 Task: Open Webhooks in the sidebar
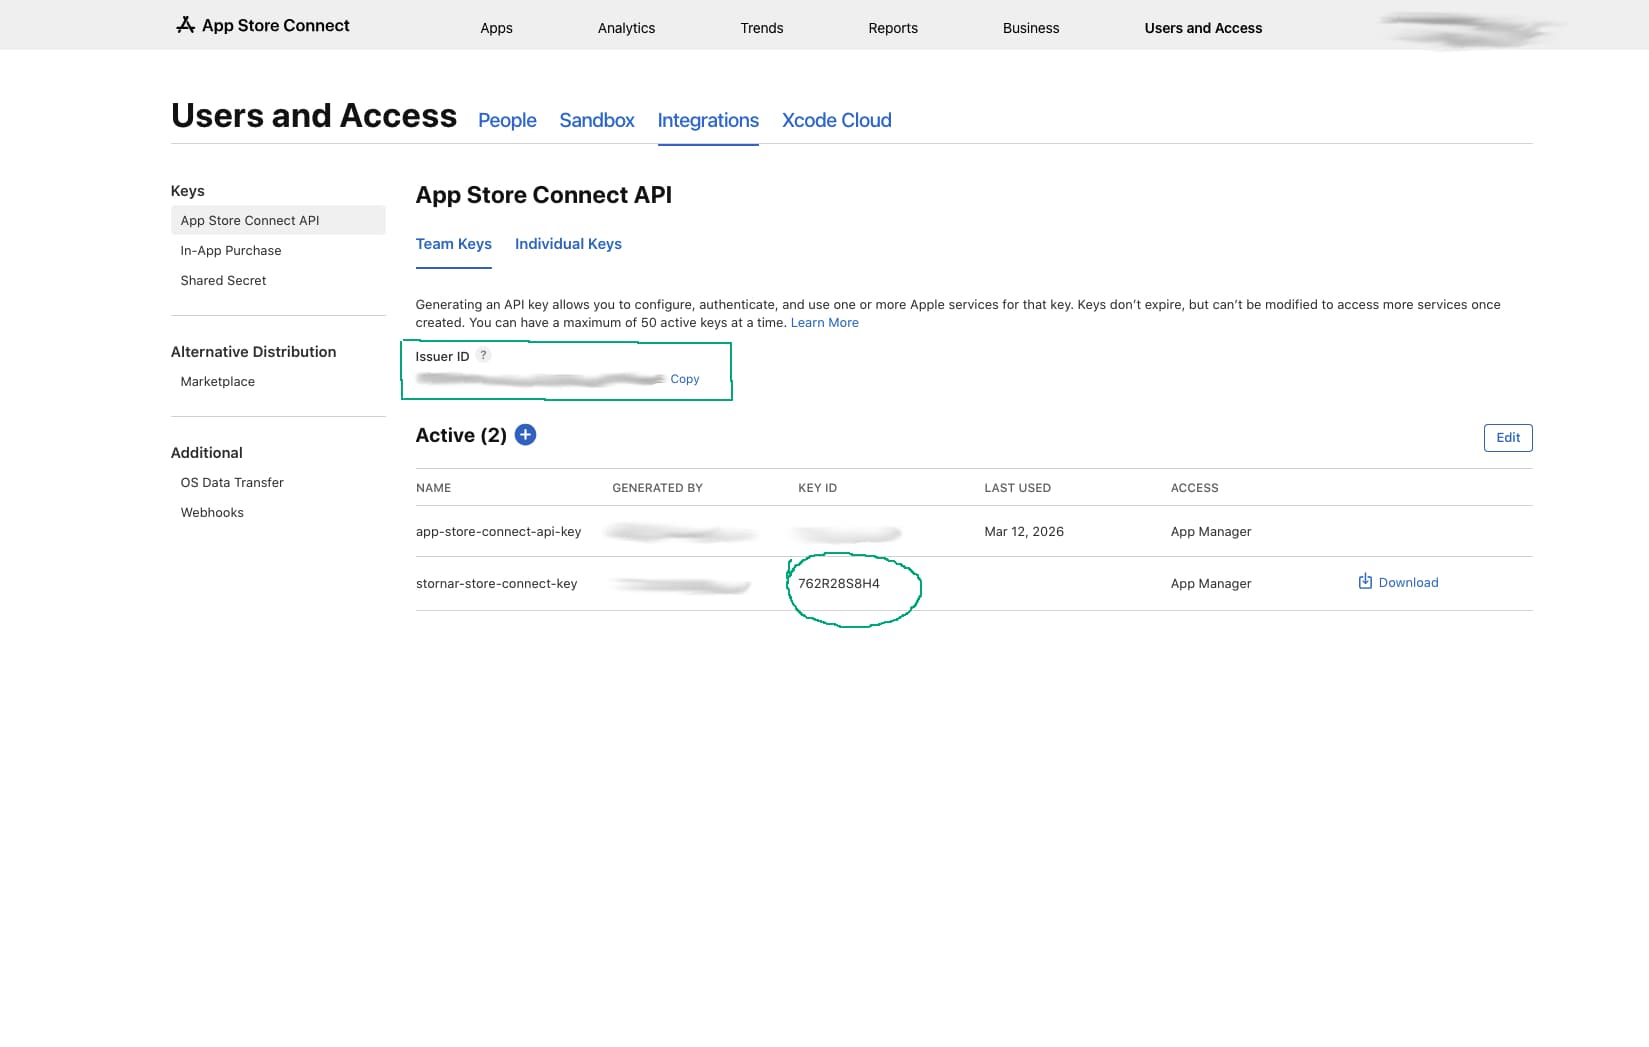point(212,512)
